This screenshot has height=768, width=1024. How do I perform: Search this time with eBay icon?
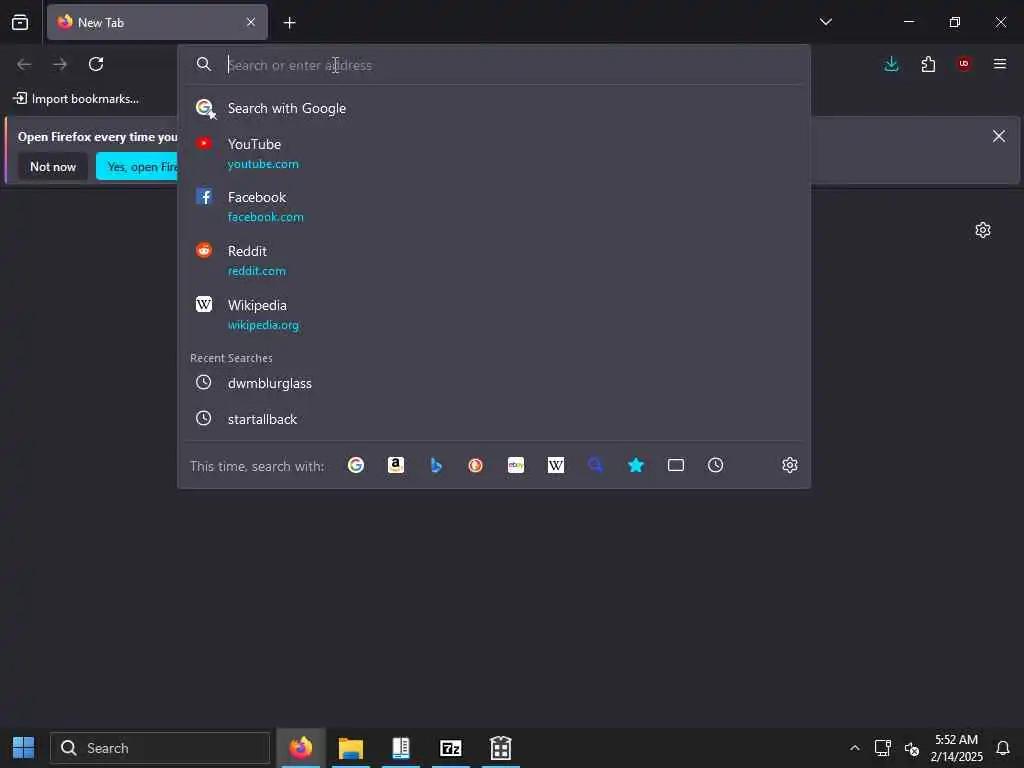pos(516,465)
